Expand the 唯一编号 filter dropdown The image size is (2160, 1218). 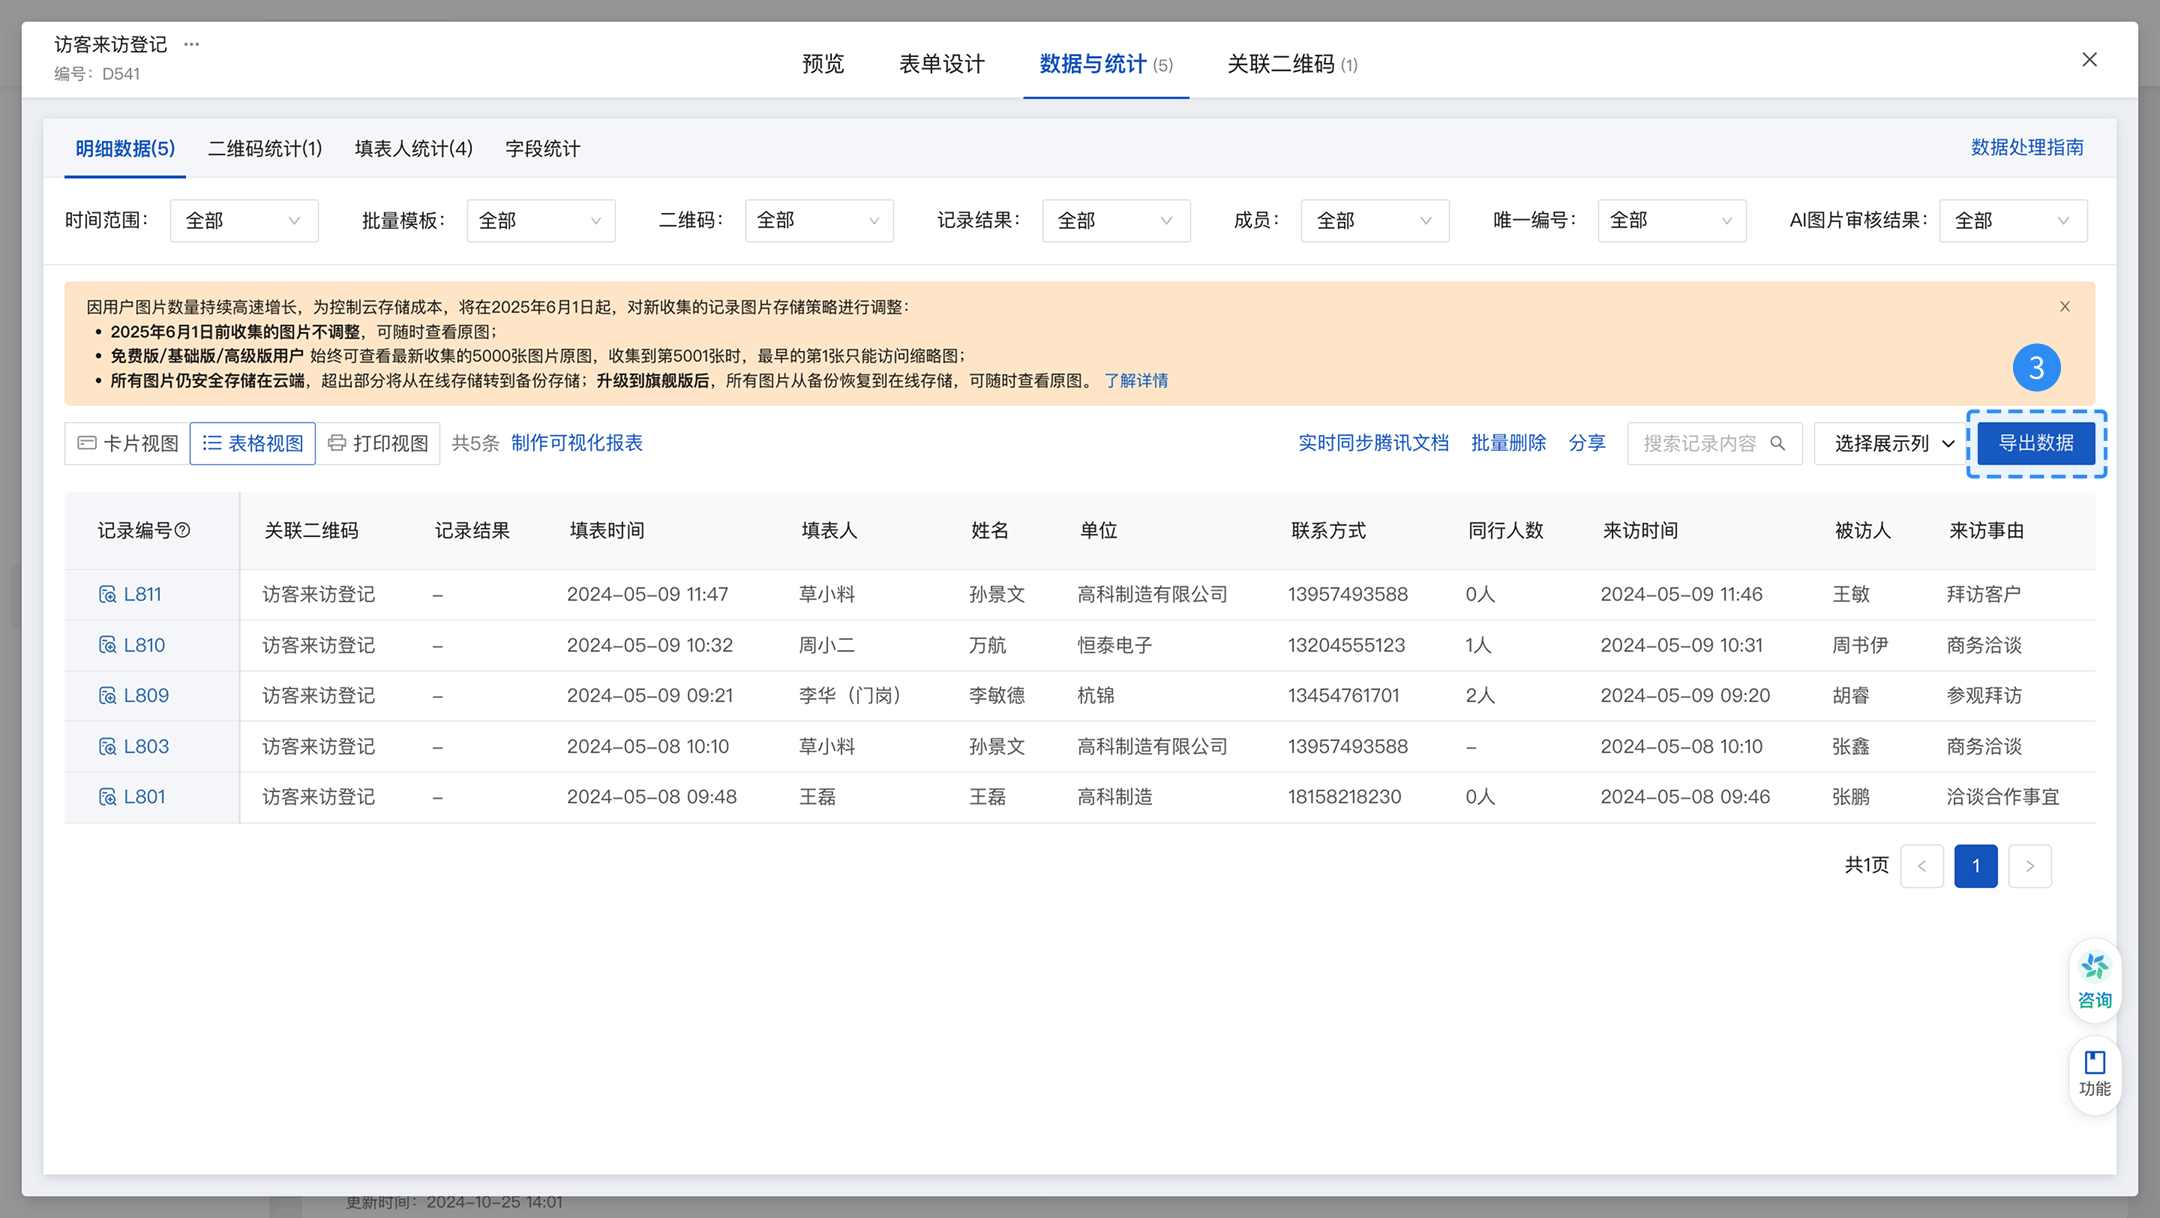pyautogui.click(x=1672, y=221)
